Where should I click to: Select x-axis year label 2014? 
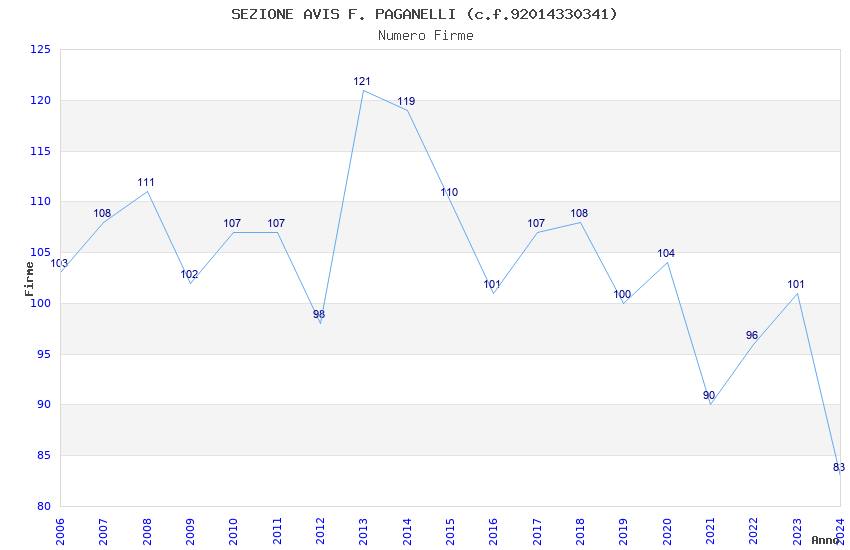click(407, 531)
